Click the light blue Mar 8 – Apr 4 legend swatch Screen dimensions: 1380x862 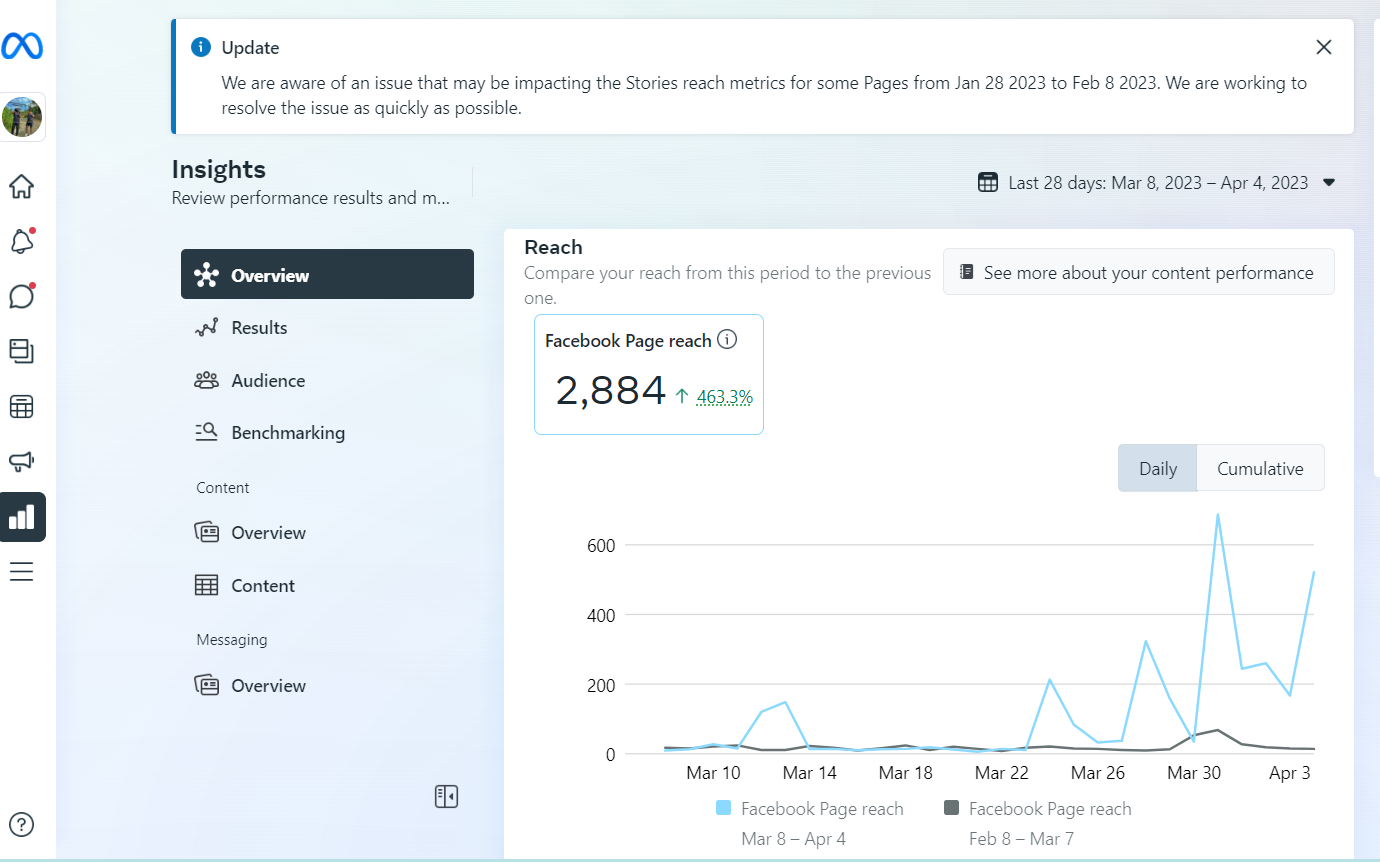(x=724, y=808)
